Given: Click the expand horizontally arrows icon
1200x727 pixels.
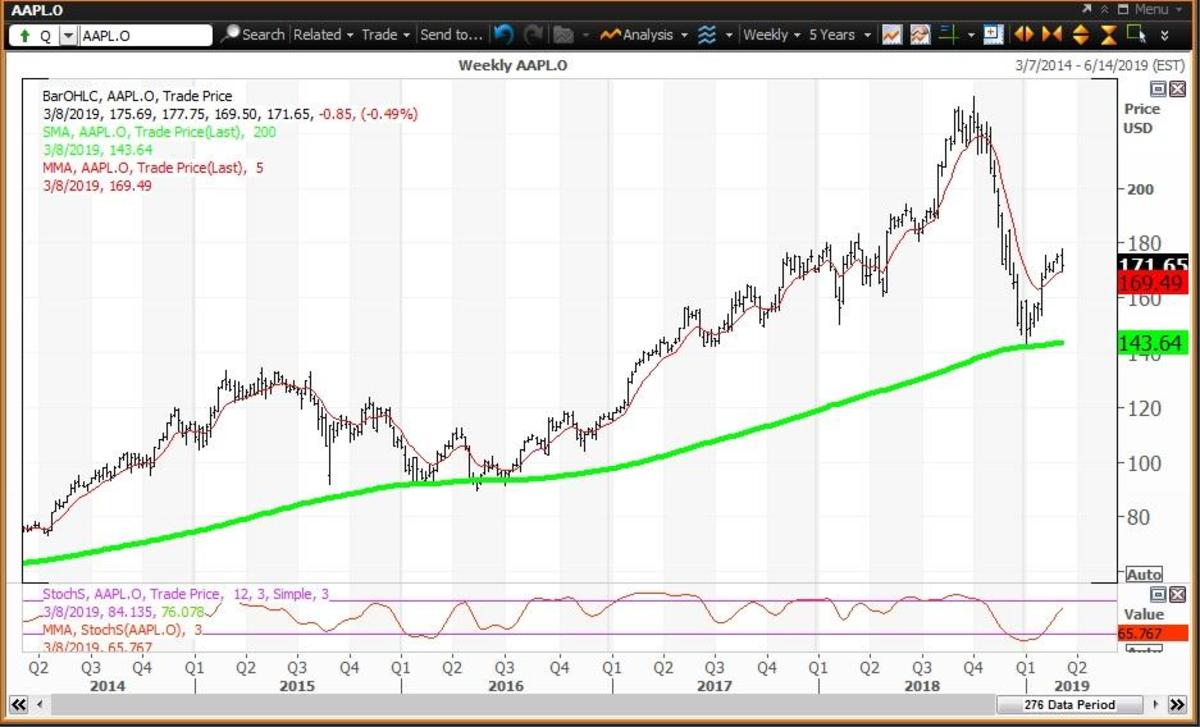Looking at the screenshot, I should click(x=1023, y=35).
